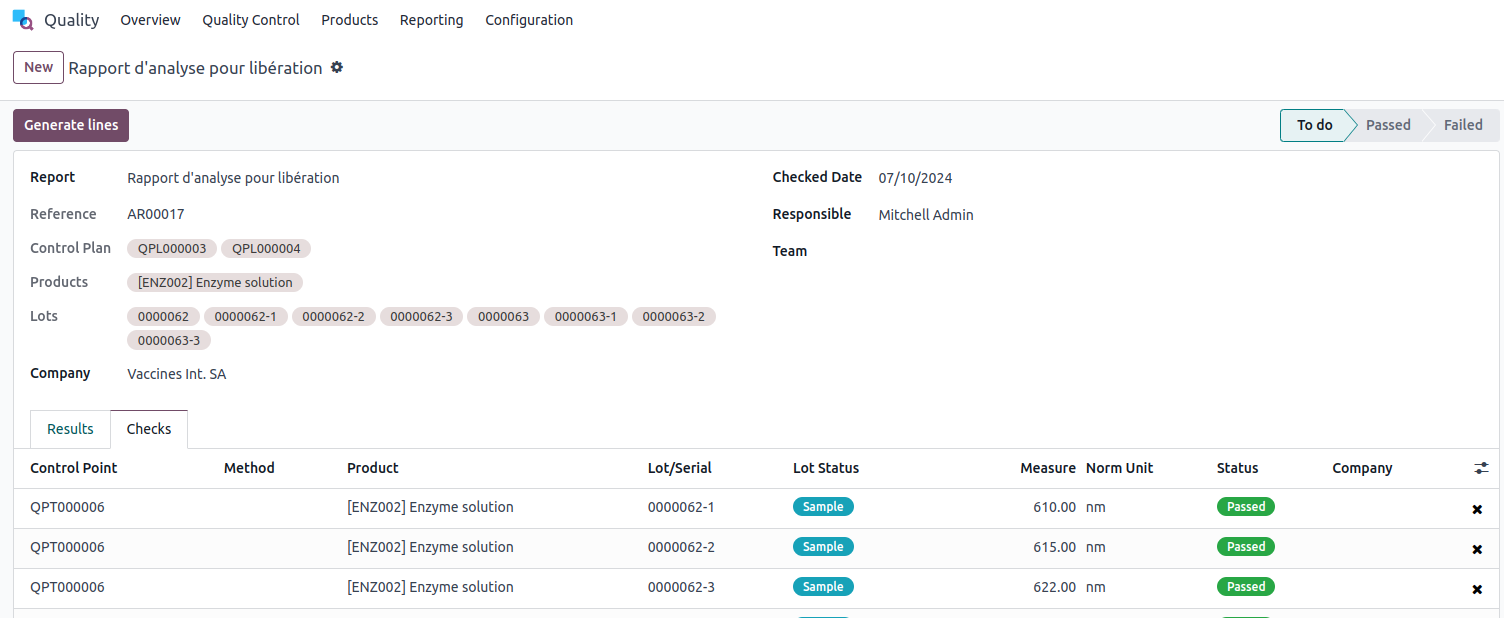Screen dimensions: 1504x618
Task: Open the Quality Control menu
Action: coord(250,20)
